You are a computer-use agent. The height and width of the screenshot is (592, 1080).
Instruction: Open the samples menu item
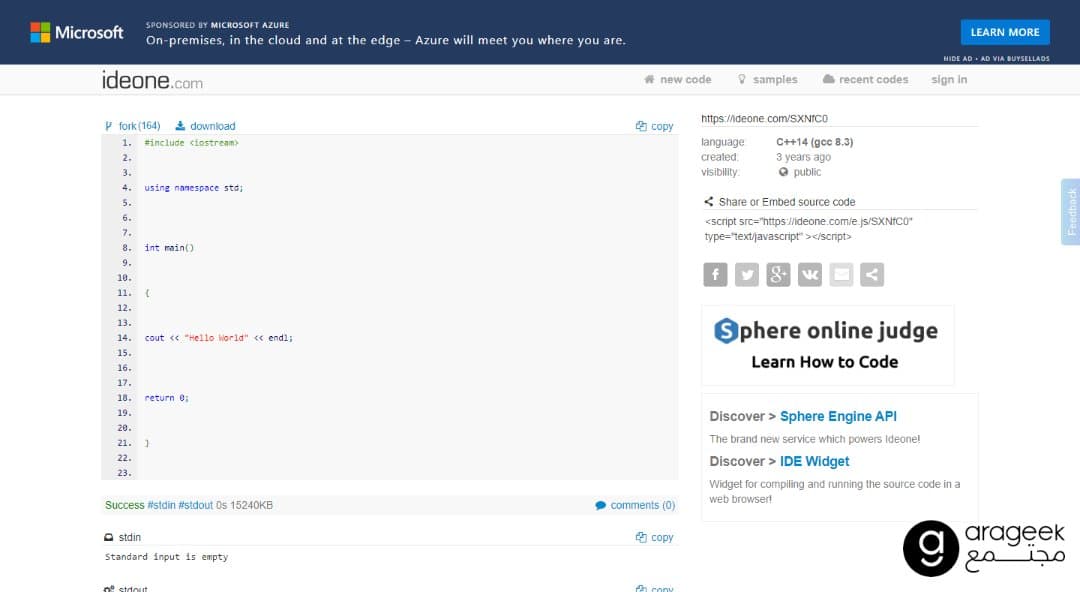click(x=767, y=79)
